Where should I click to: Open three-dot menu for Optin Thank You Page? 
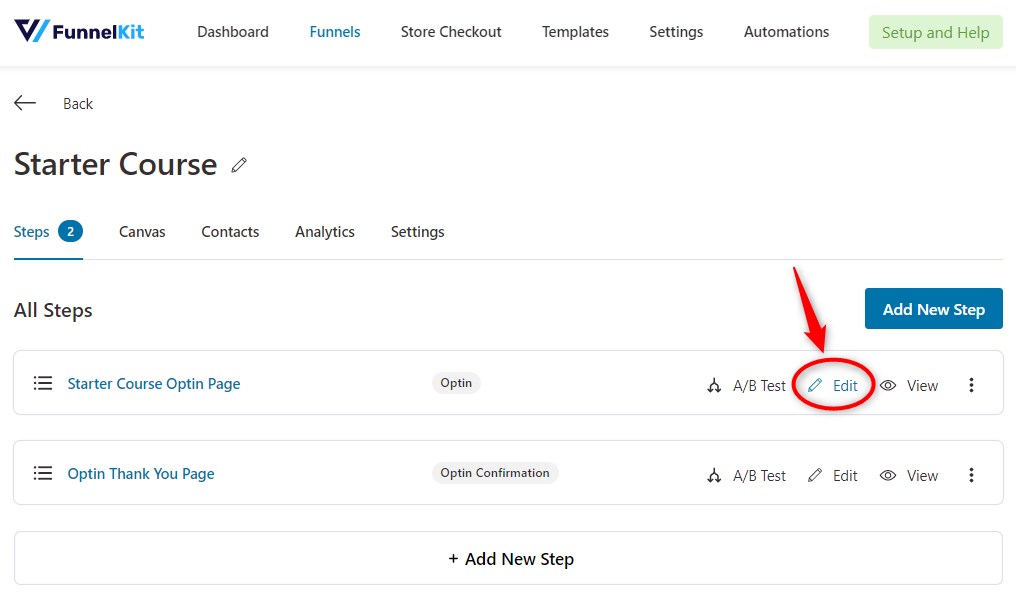point(971,475)
